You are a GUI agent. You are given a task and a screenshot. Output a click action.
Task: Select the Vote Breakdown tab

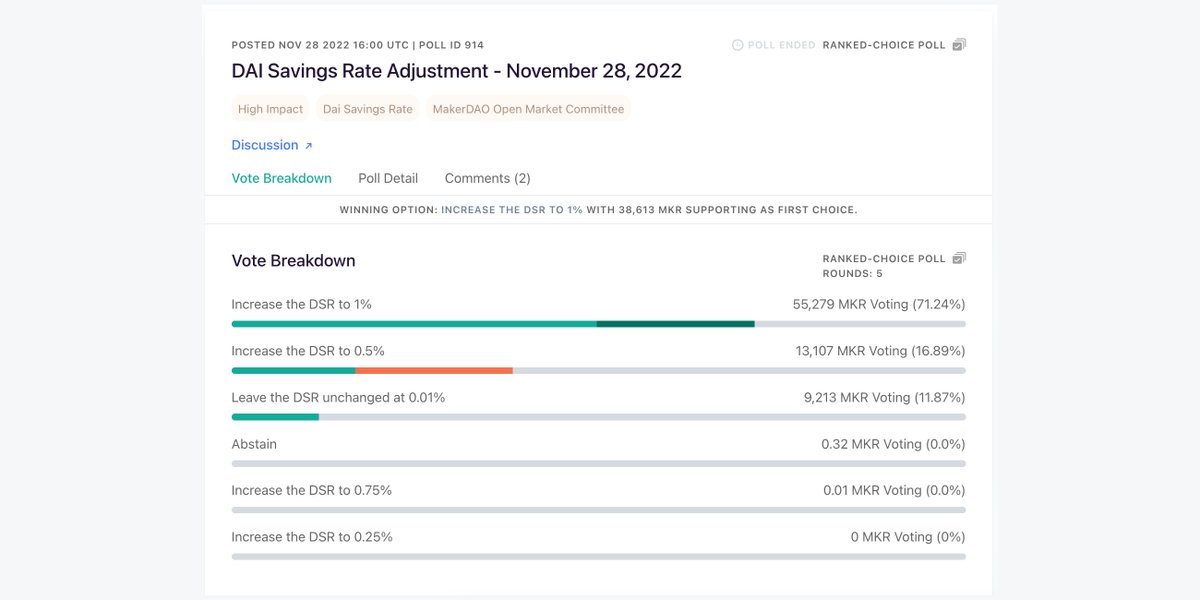tap(281, 178)
